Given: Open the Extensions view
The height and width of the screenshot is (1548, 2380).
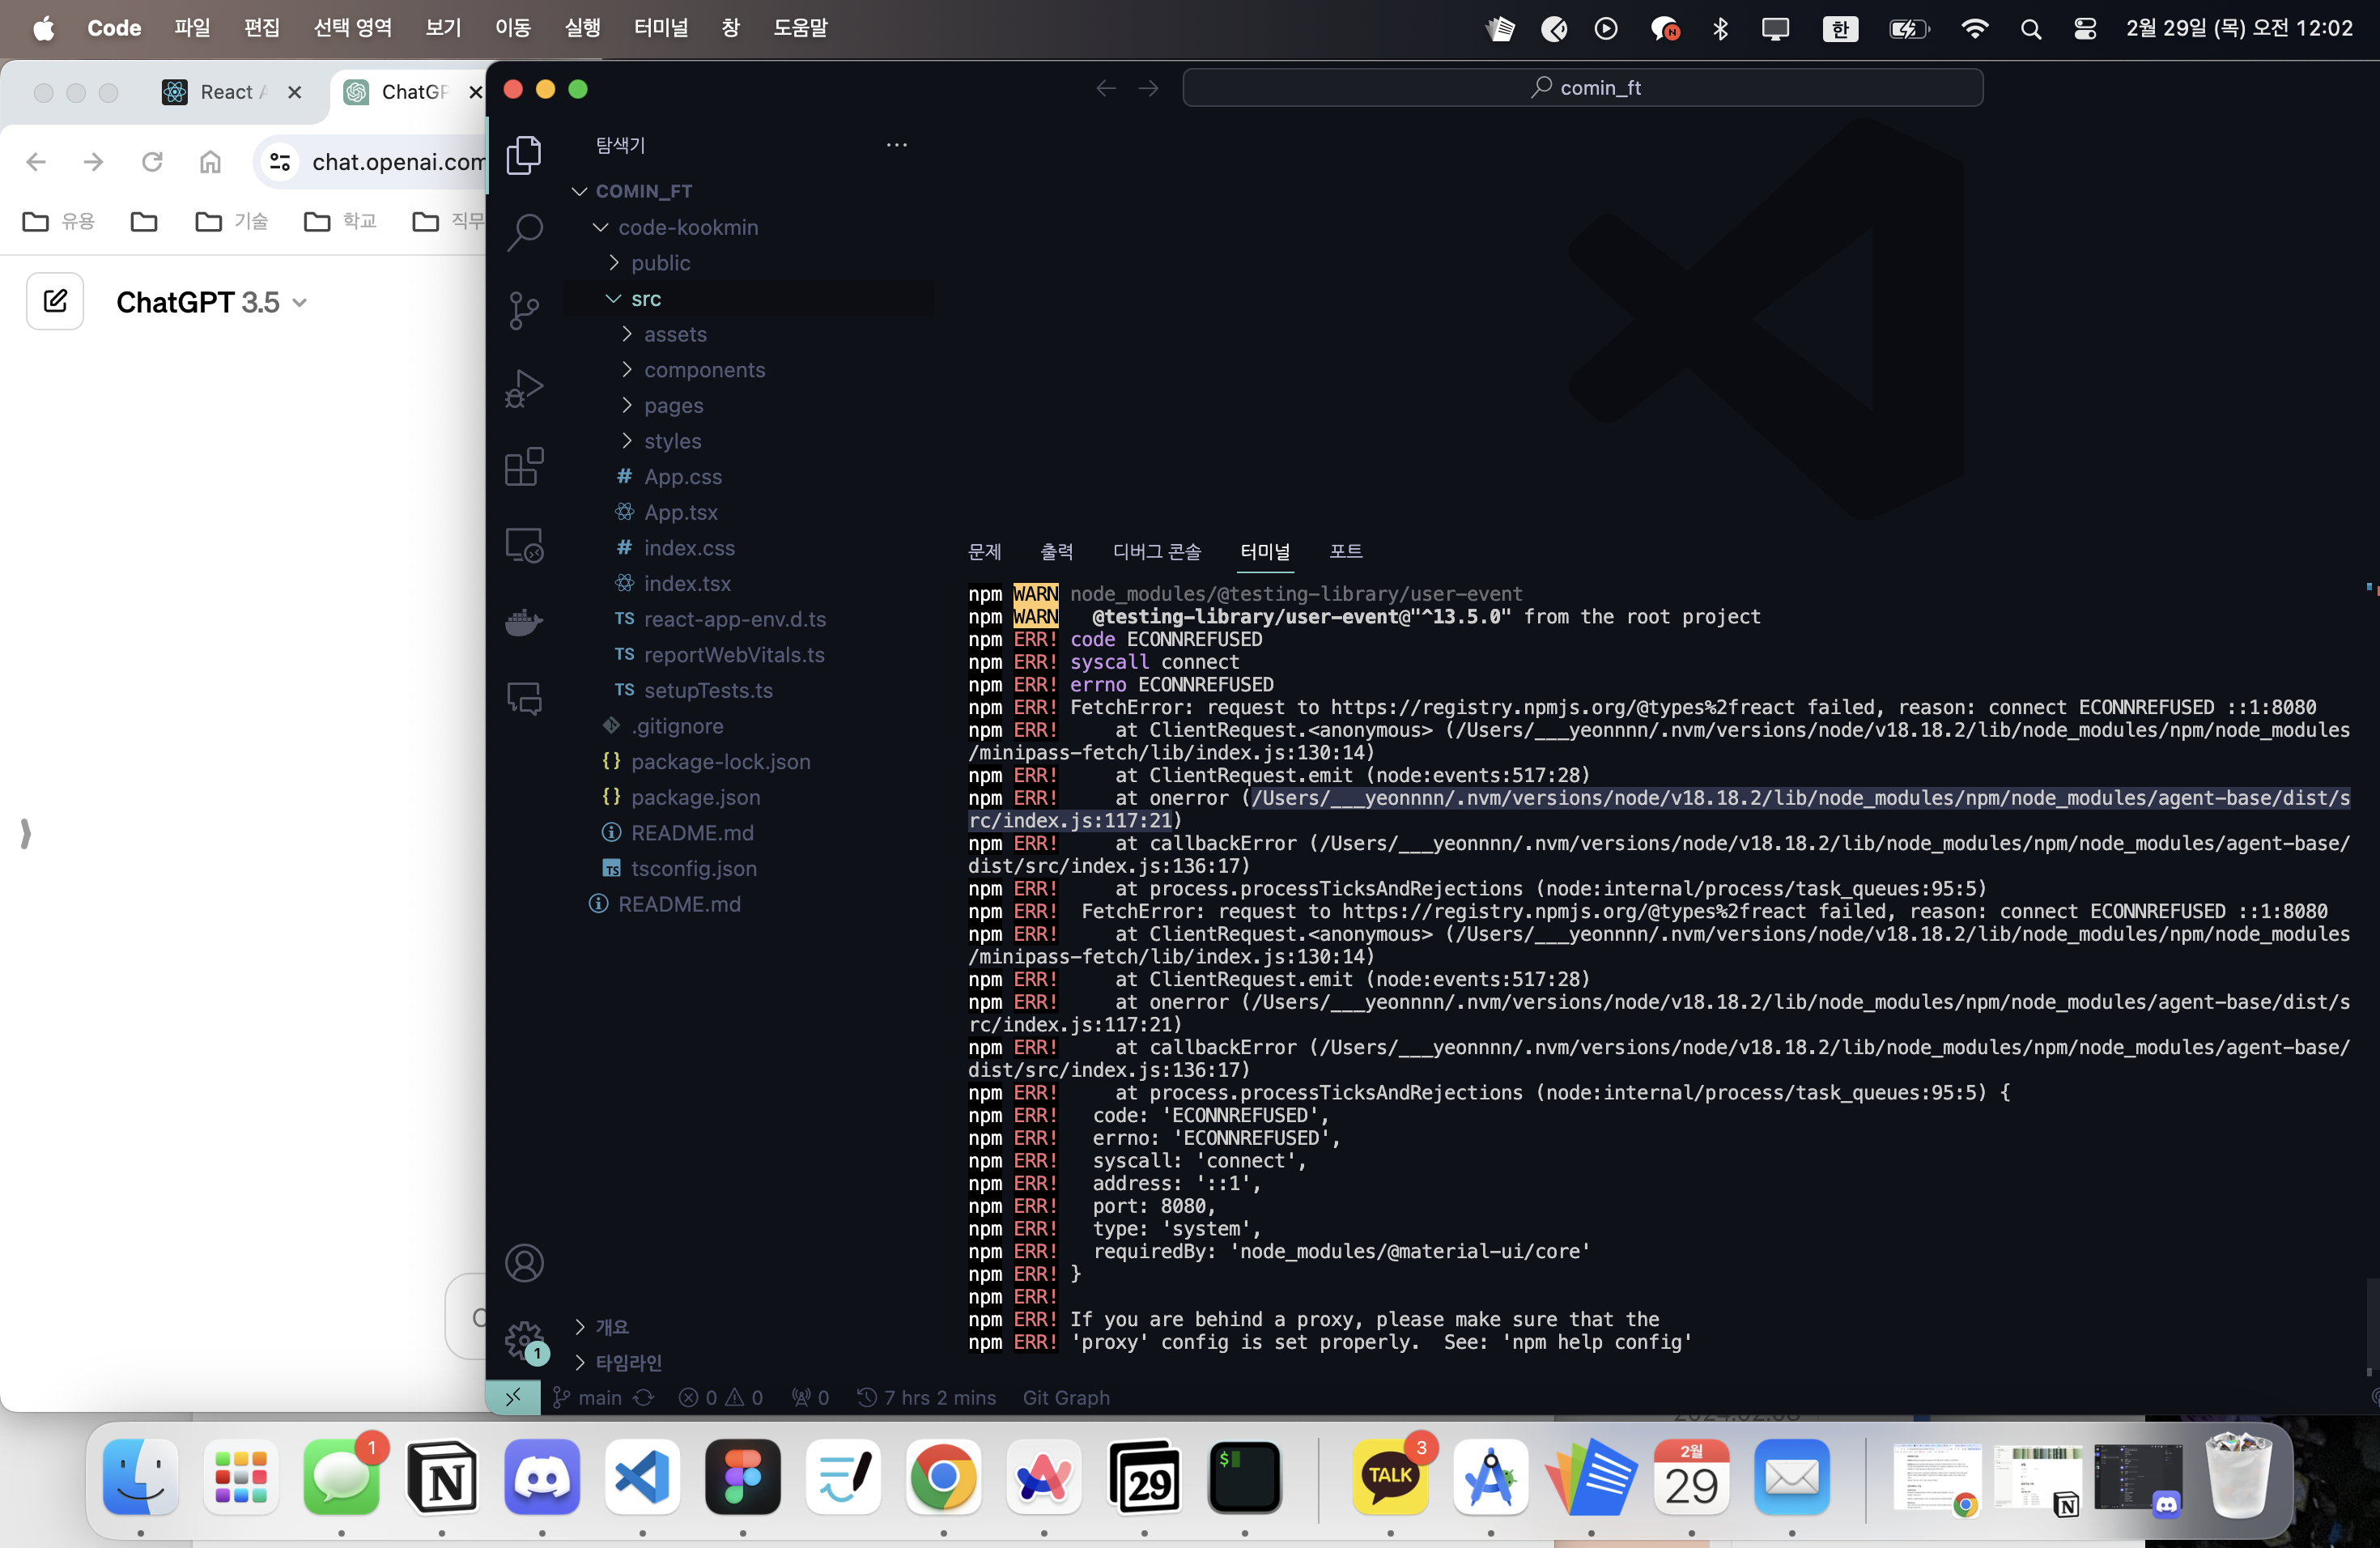Looking at the screenshot, I should (524, 467).
